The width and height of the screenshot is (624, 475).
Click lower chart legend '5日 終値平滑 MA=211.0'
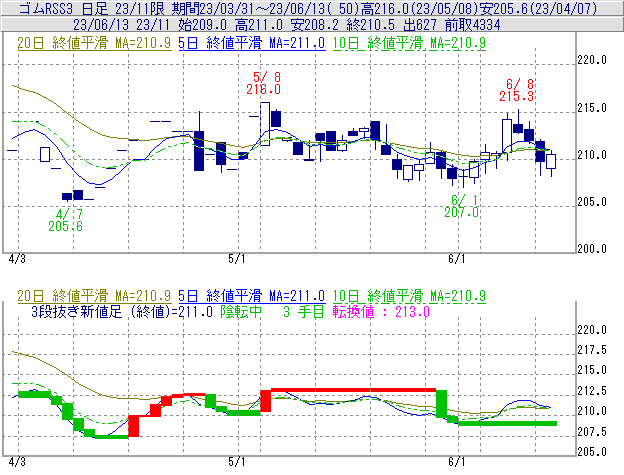[252, 296]
